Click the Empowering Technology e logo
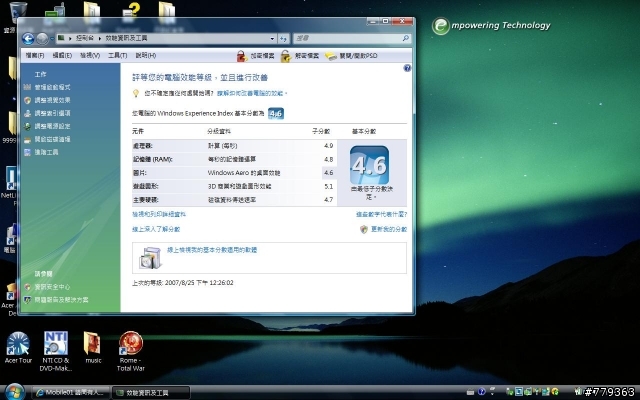The image size is (640, 400). click(x=441, y=26)
